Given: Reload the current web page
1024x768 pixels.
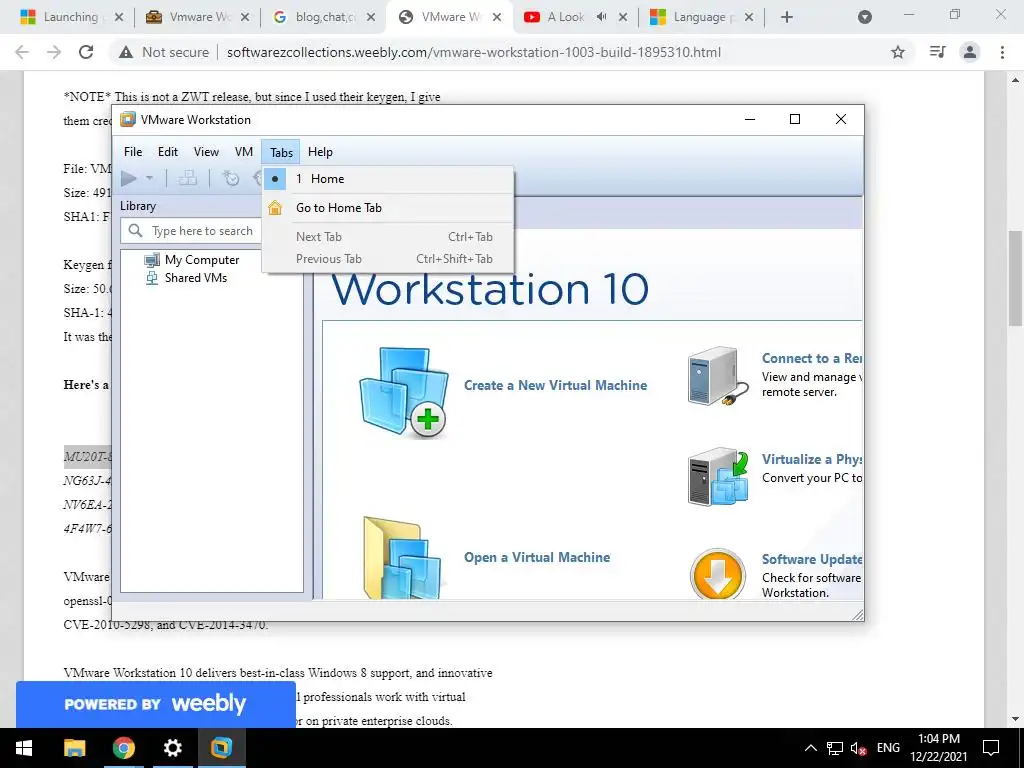Looking at the screenshot, I should 86,52.
